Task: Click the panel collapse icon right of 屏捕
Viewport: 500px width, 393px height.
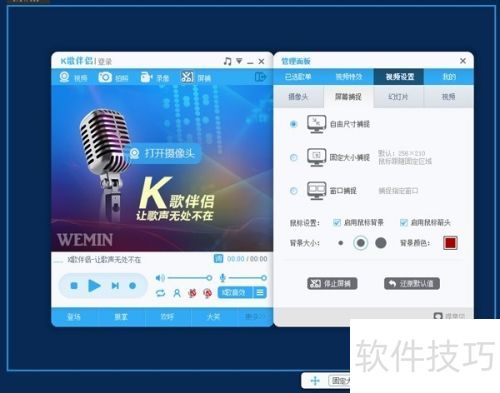Action: pos(260,77)
